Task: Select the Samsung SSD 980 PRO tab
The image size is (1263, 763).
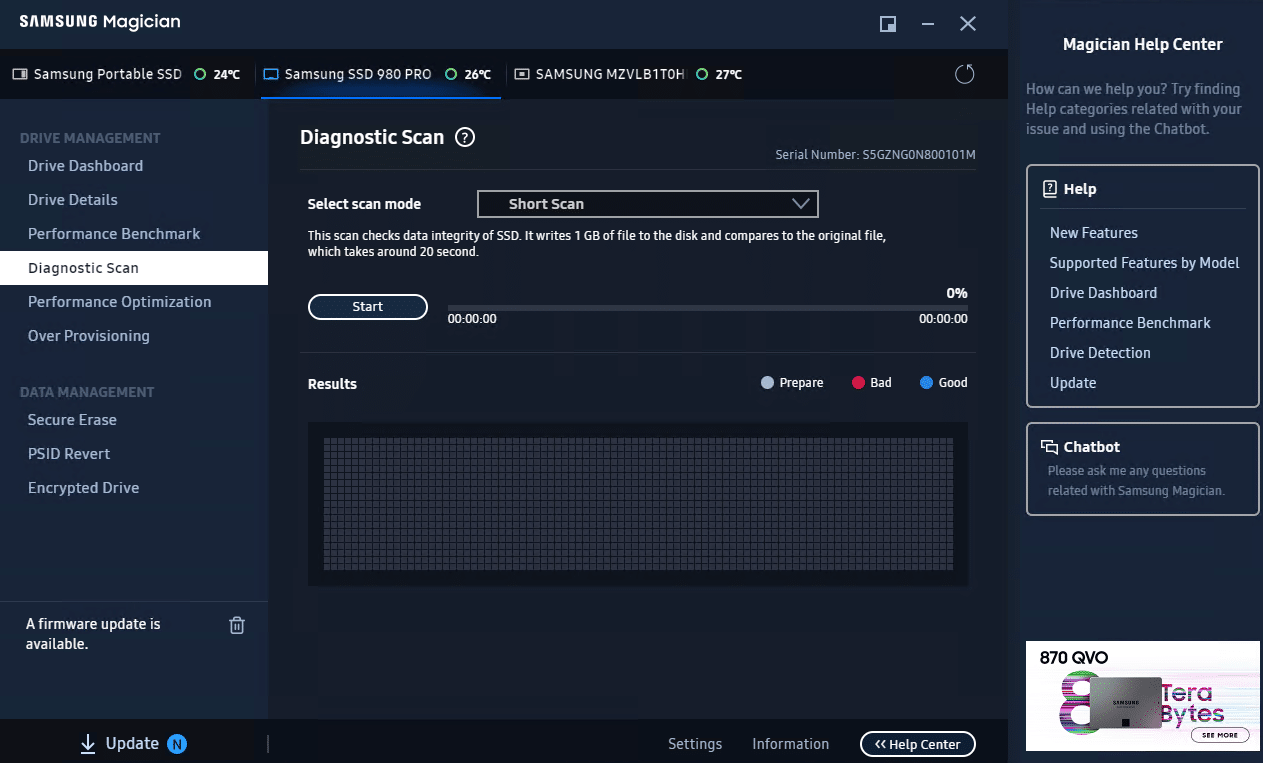Action: (380, 74)
